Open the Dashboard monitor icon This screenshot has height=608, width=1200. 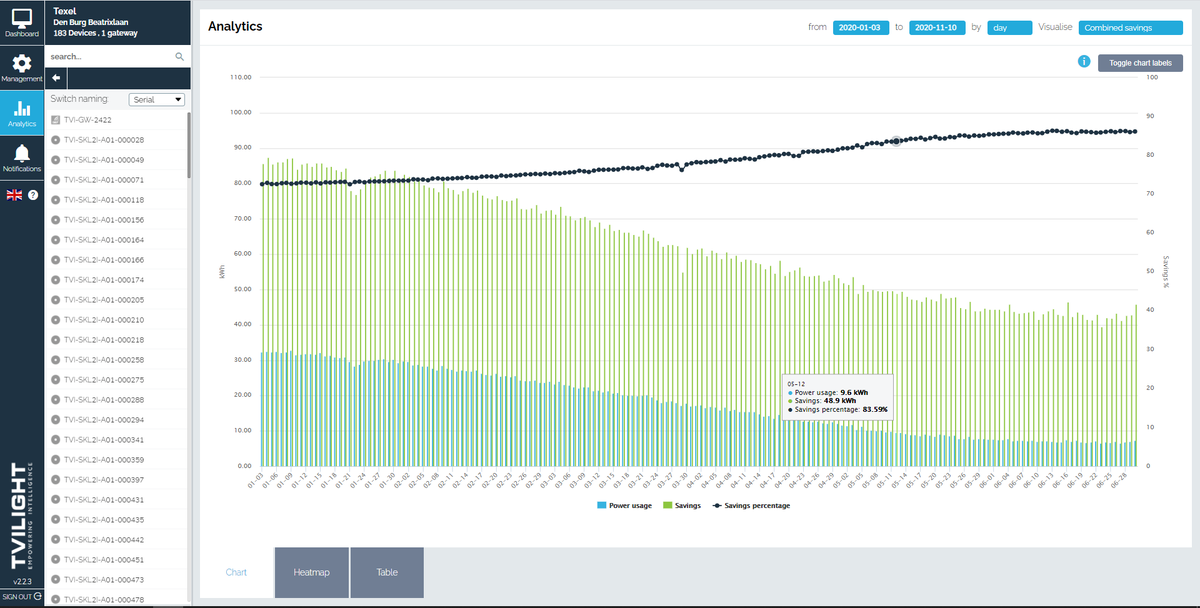coord(22,16)
